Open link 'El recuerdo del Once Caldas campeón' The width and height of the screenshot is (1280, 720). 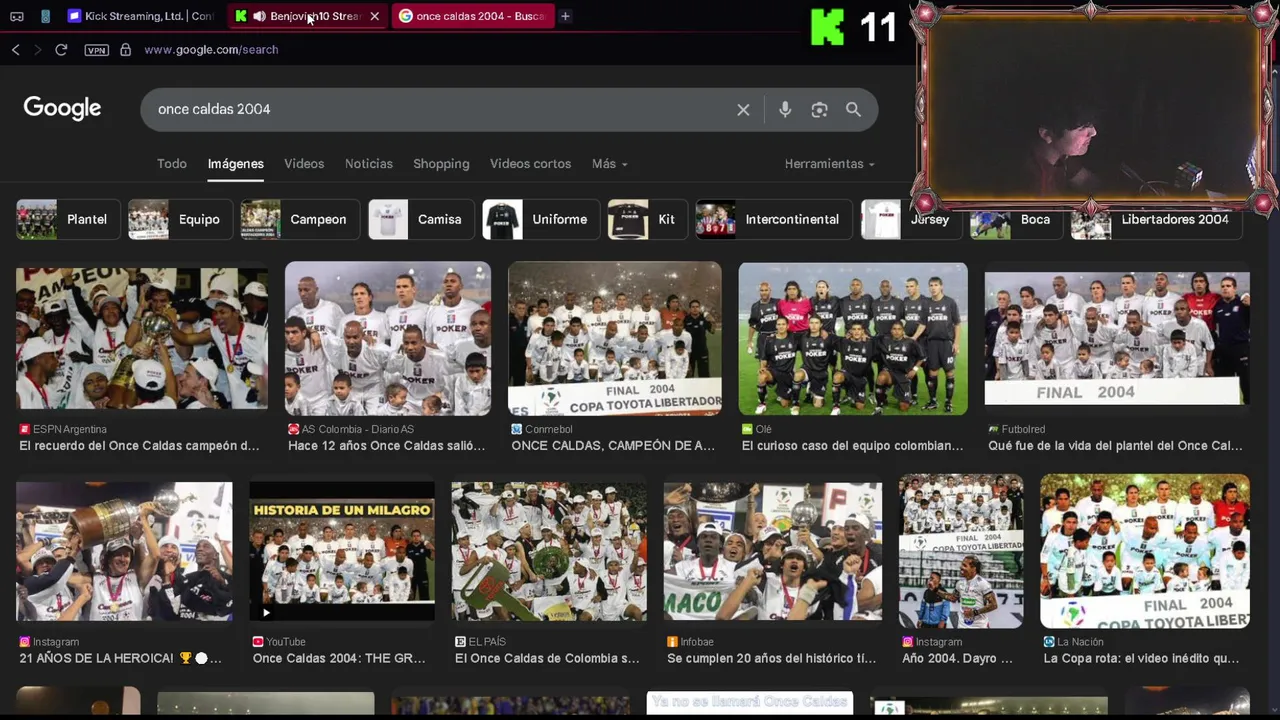[139, 446]
